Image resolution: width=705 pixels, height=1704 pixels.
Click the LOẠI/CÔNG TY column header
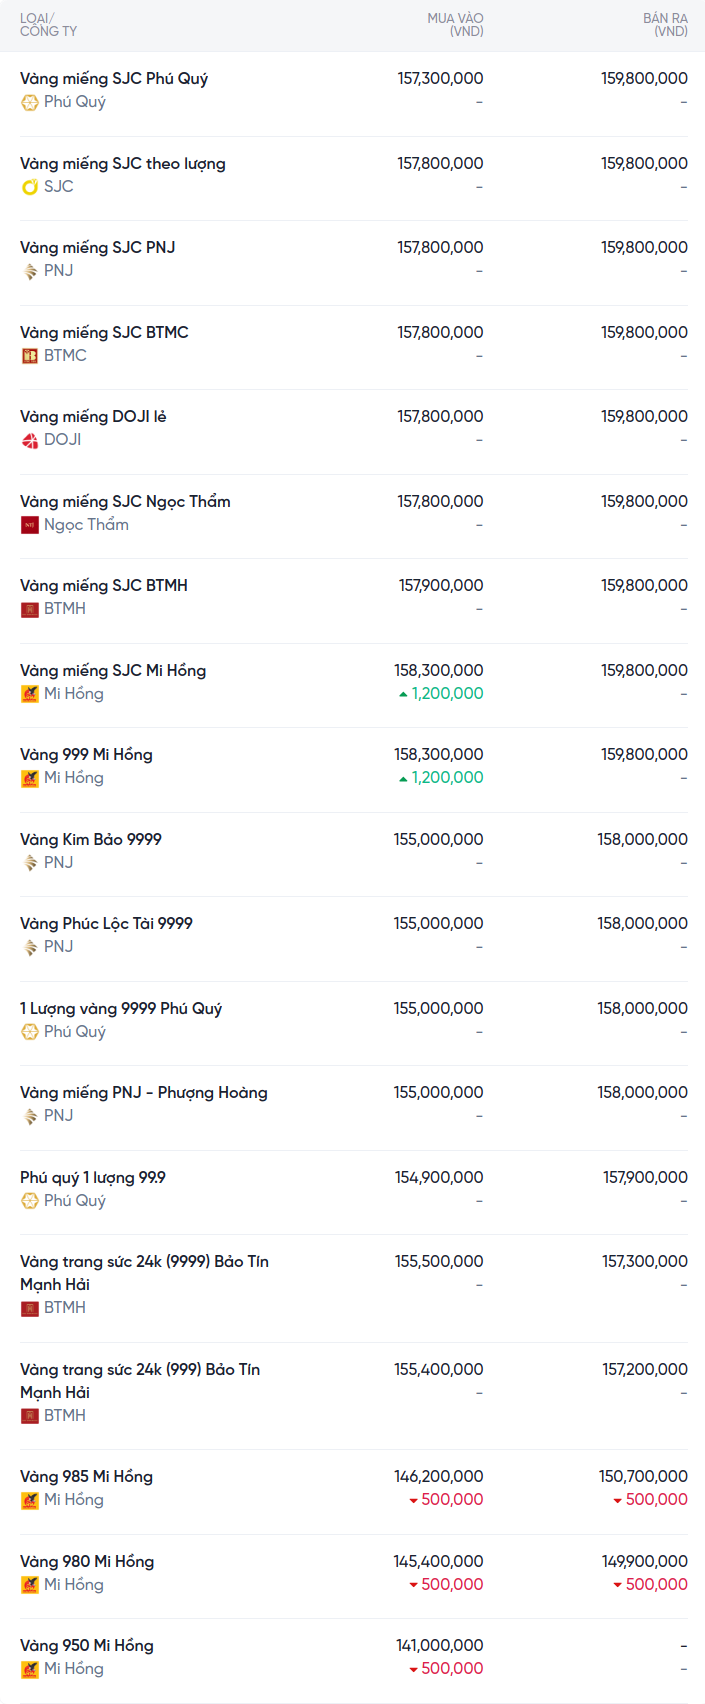tap(48, 25)
